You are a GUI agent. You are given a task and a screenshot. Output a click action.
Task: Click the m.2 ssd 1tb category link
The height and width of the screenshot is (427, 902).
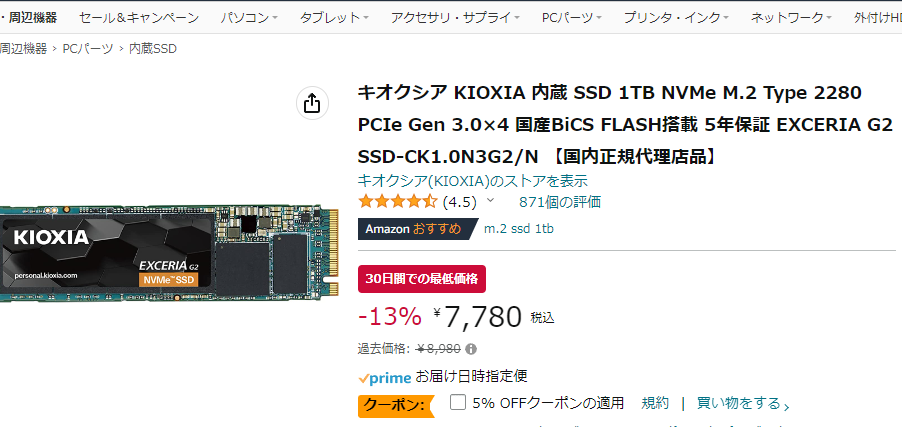(x=519, y=228)
